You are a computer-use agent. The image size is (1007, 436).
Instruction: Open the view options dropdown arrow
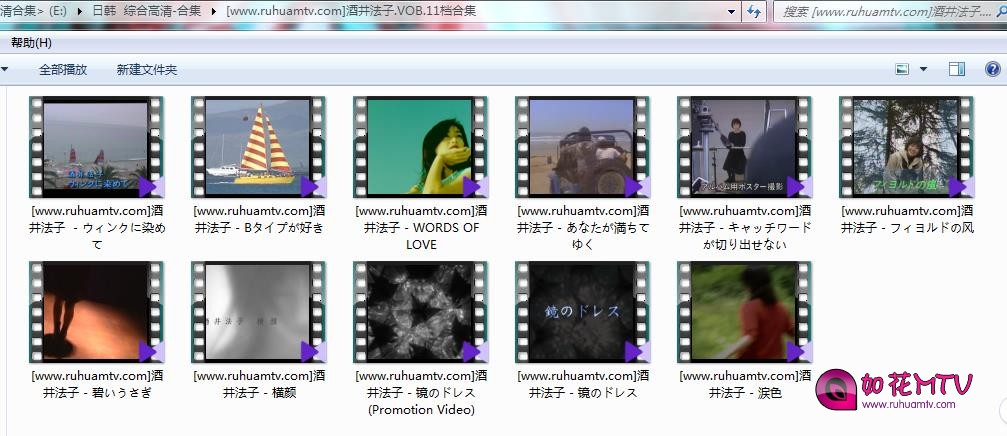click(x=923, y=70)
